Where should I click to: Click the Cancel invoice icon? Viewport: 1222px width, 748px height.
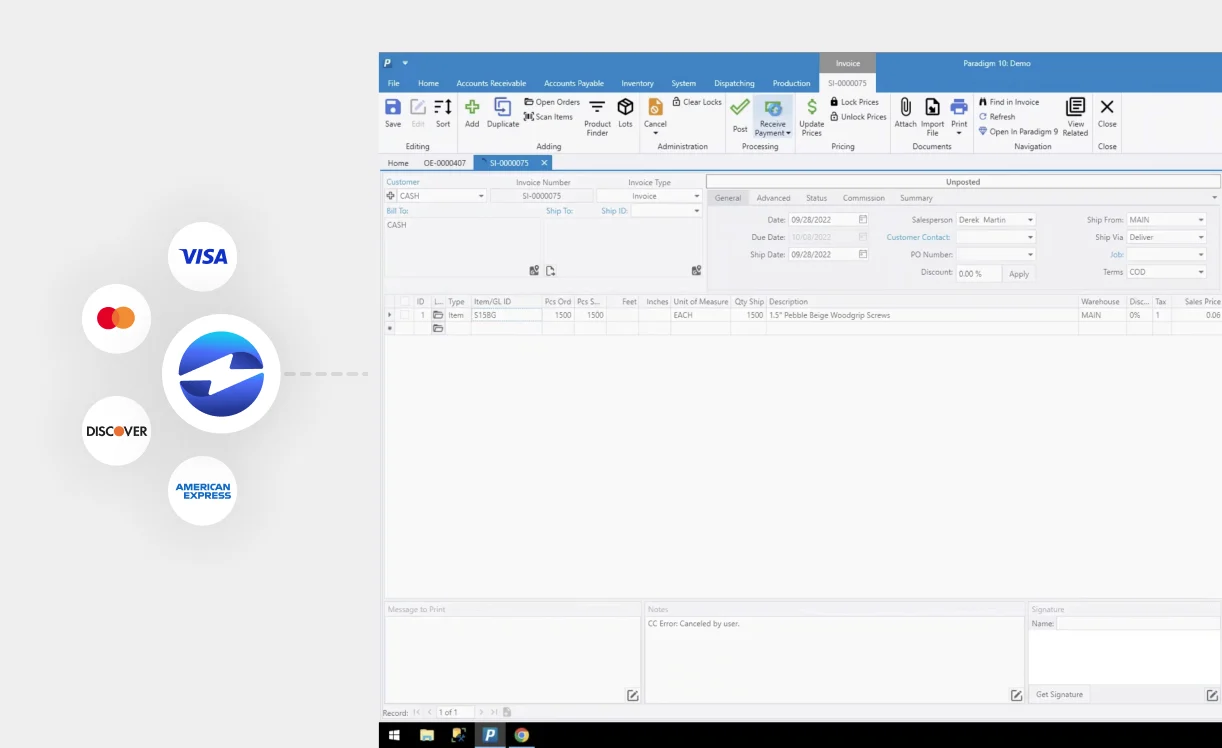click(x=655, y=107)
